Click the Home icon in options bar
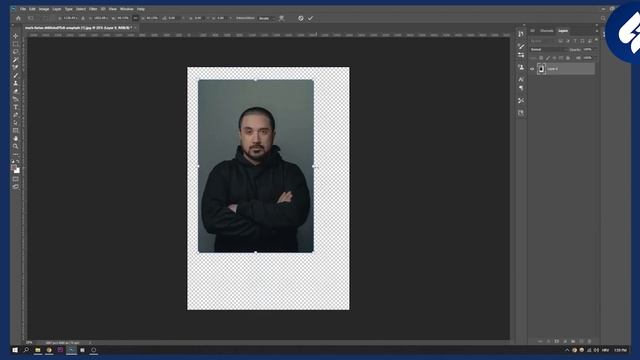Image resolution: width=640 pixels, height=360 pixels. 18,18
